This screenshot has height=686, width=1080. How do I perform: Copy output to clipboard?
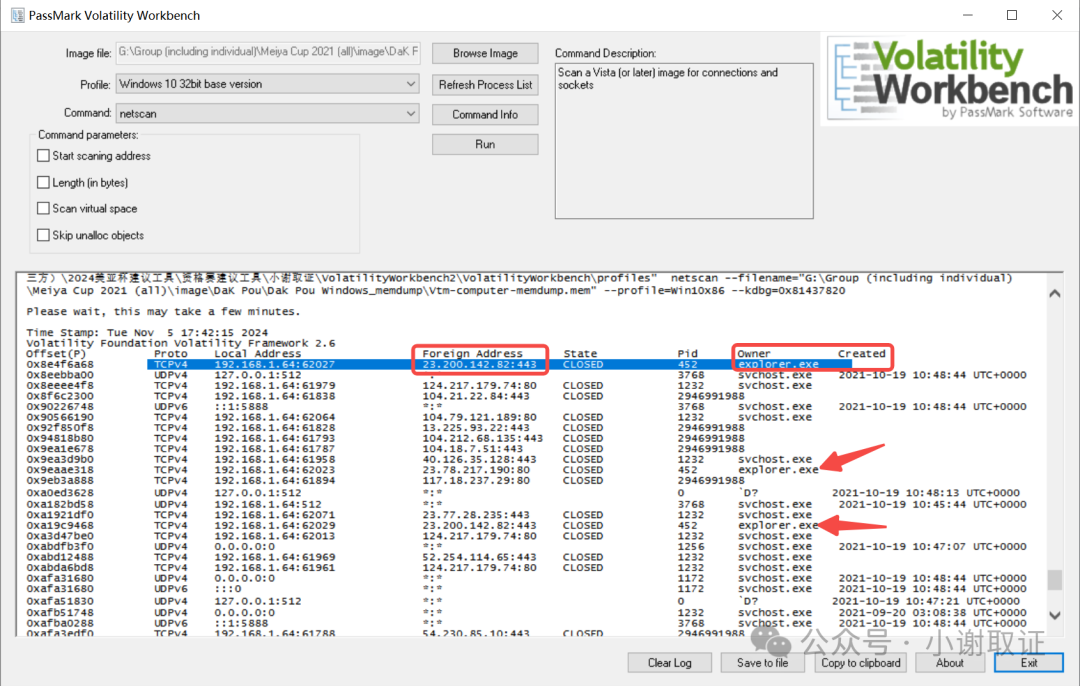[x=860, y=663]
